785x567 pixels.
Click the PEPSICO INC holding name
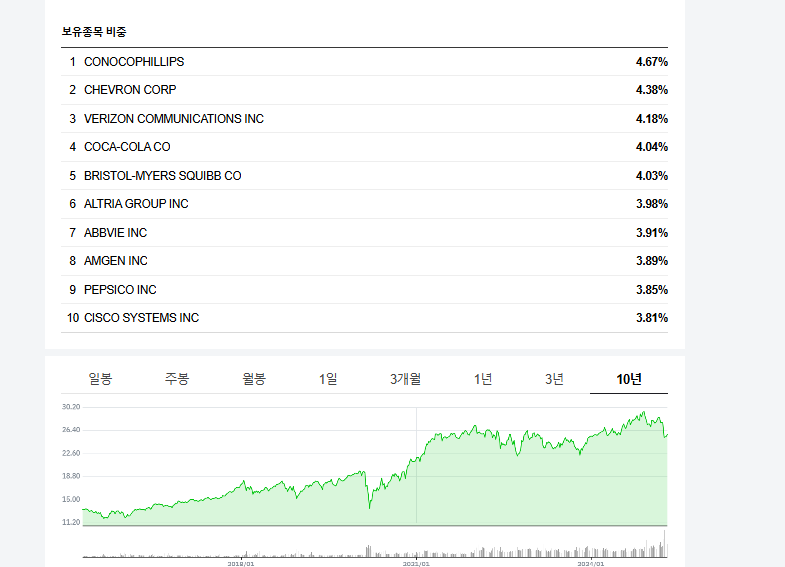point(120,290)
